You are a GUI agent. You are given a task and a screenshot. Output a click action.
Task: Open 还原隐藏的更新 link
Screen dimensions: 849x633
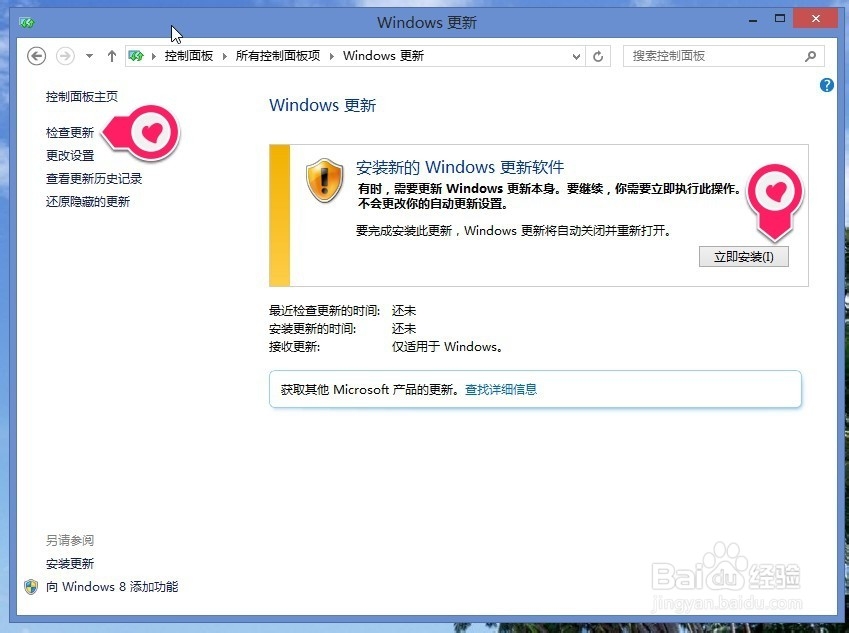pyautogui.click(x=88, y=202)
